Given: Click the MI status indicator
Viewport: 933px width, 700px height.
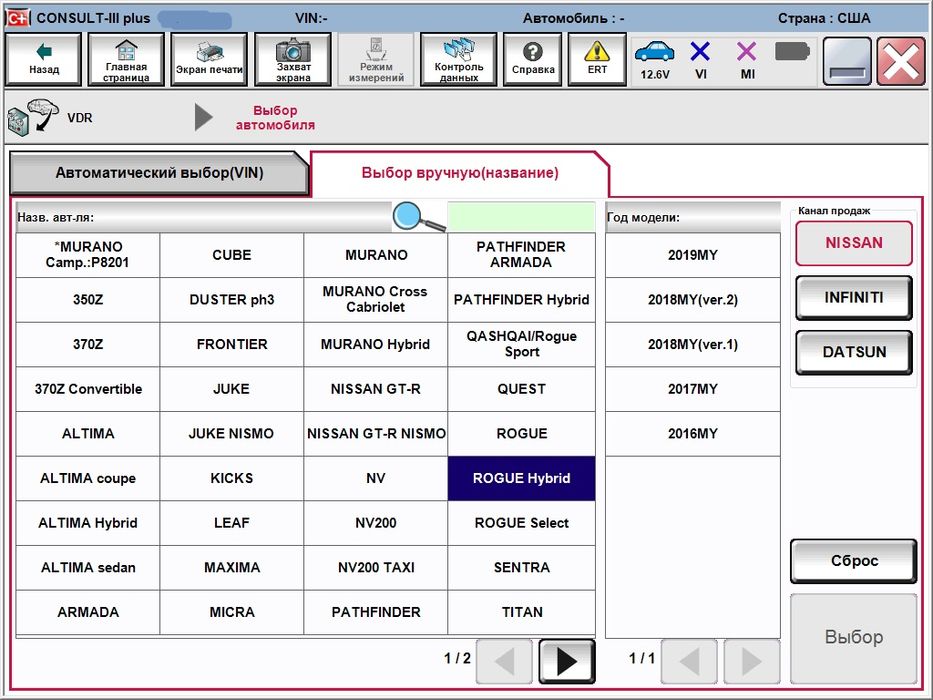Looking at the screenshot, I should coord(747,60).
